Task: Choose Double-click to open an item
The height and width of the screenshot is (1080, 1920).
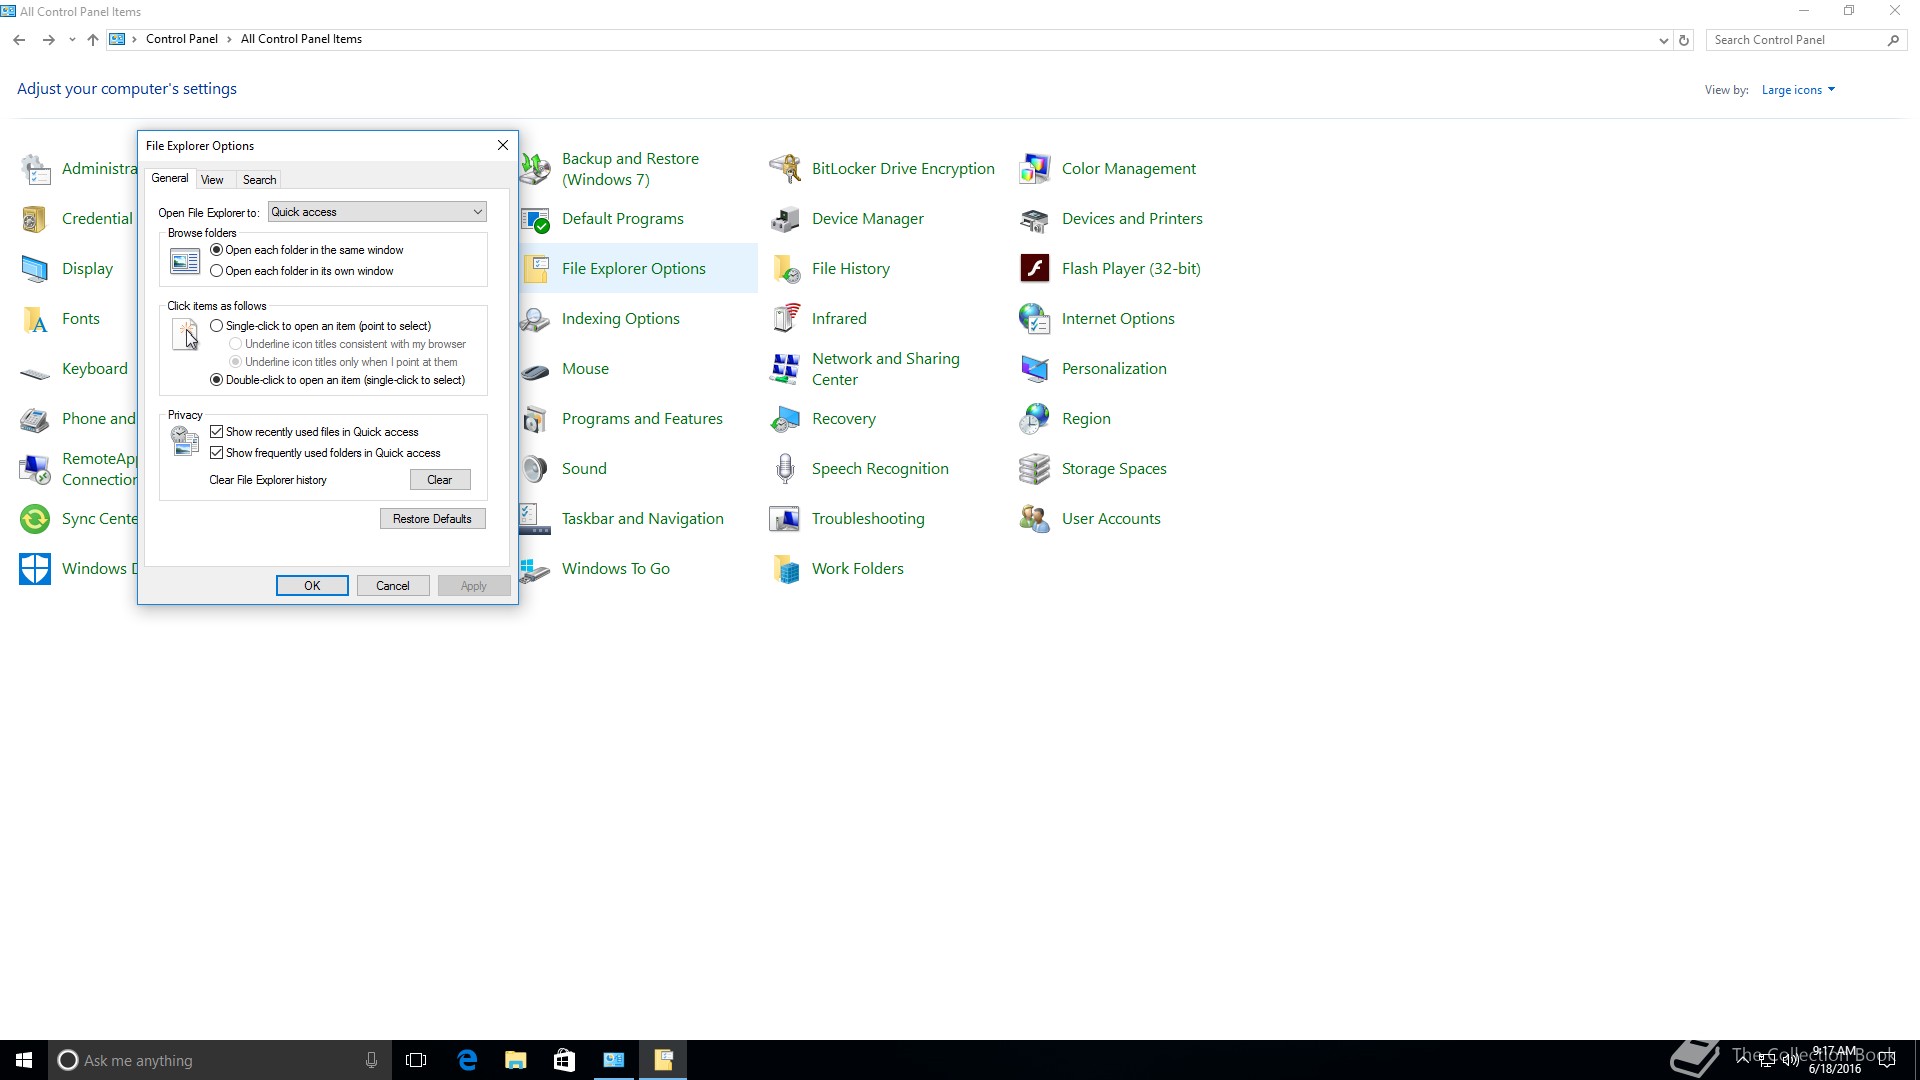Action: (x=216, y=380)
